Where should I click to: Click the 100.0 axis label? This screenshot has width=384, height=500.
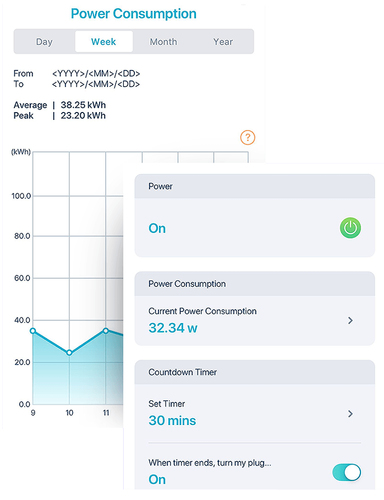click(x=21, y=196)
